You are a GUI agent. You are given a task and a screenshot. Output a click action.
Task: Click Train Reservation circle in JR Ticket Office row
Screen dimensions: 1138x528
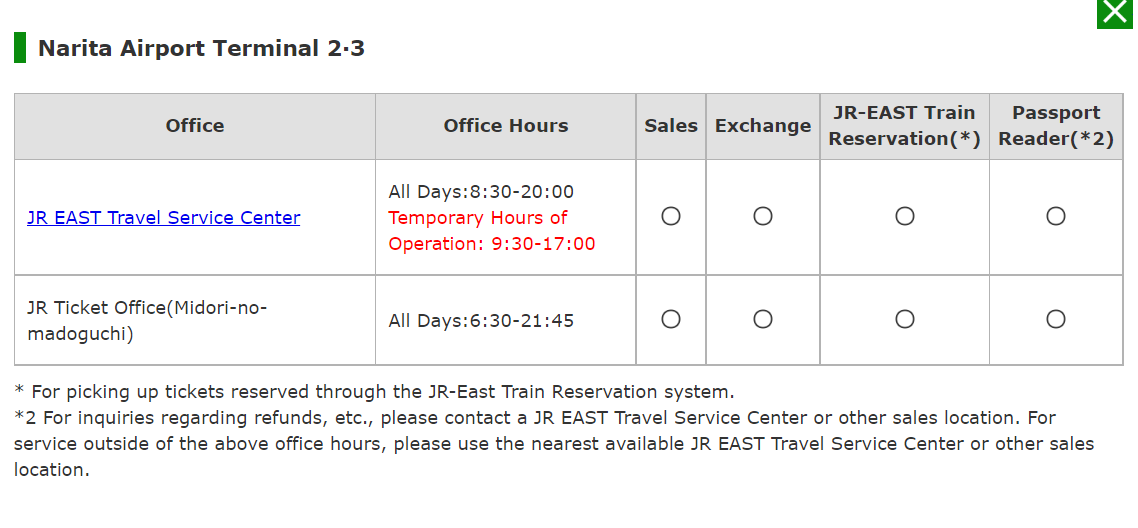904,319
